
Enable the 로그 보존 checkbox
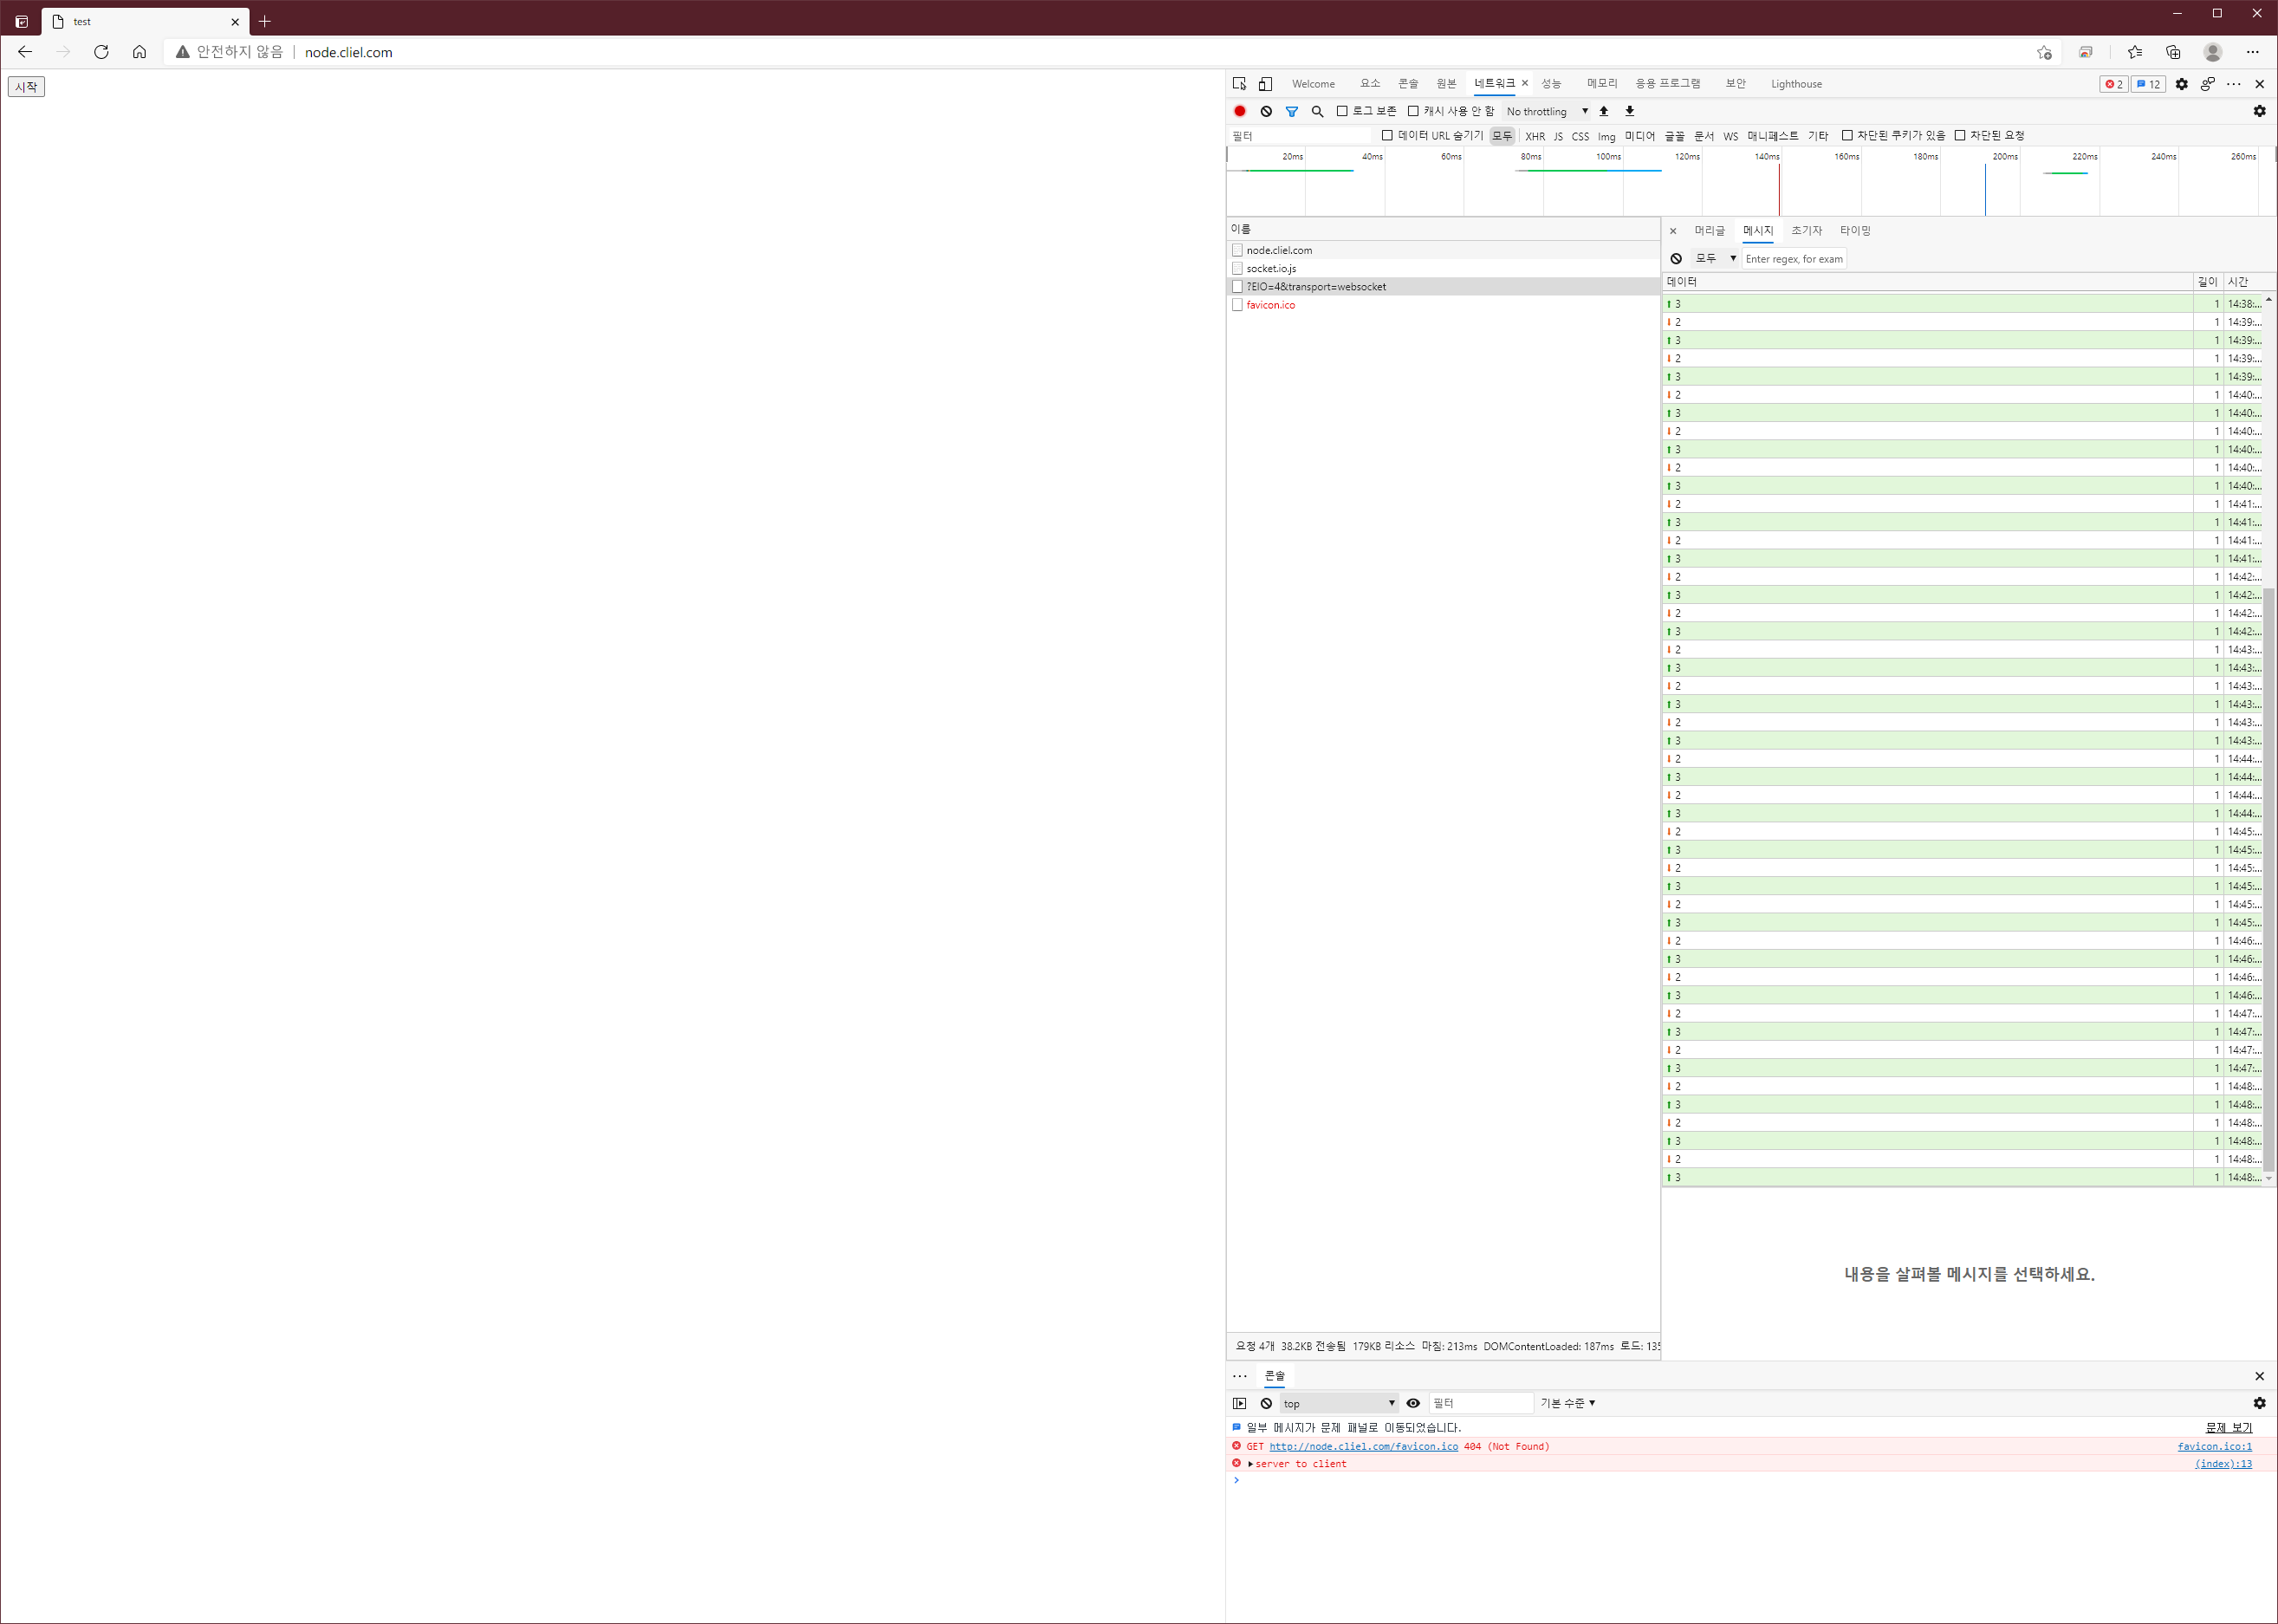(1342, 111)
